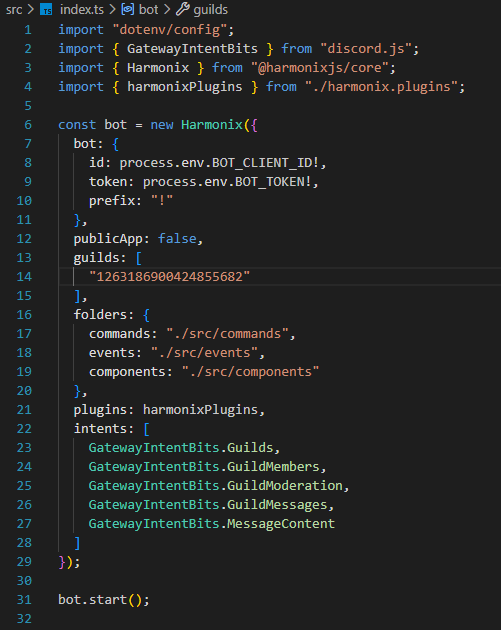Click the bot.start() call
The width and height of the screenshot is (501, 630).
[x=103, y=599]
